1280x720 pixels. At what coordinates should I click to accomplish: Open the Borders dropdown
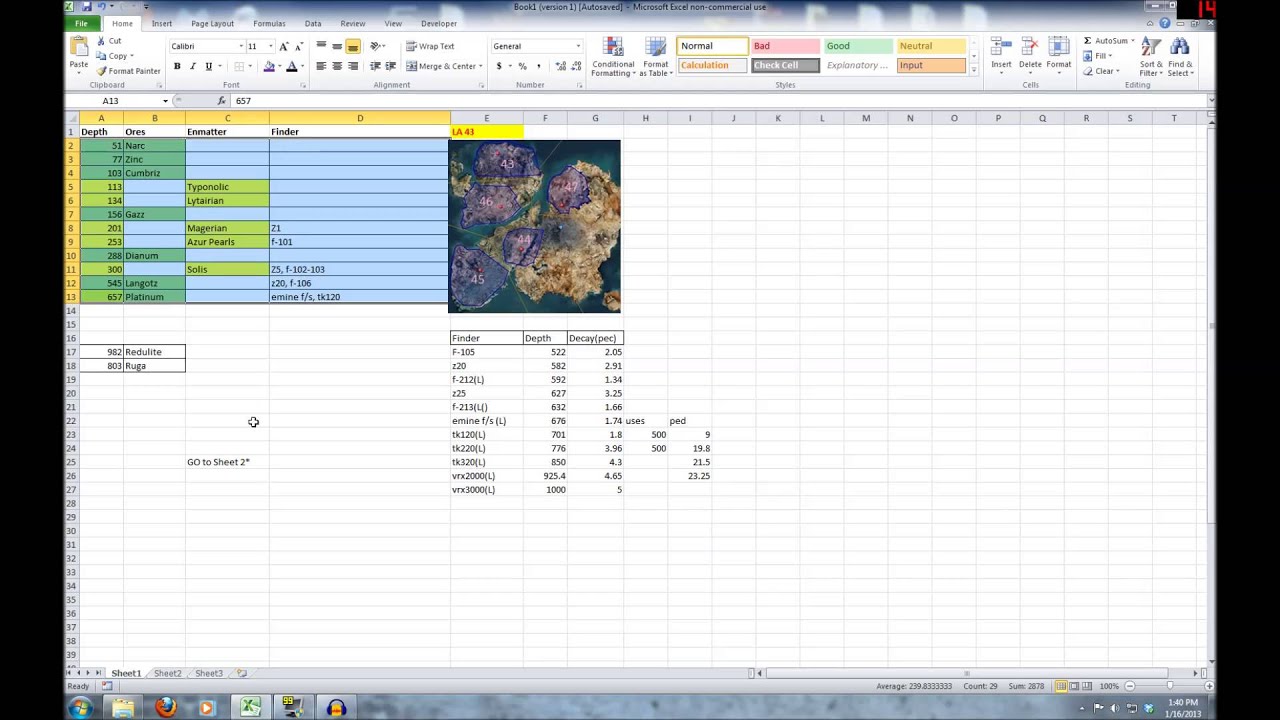250,67
